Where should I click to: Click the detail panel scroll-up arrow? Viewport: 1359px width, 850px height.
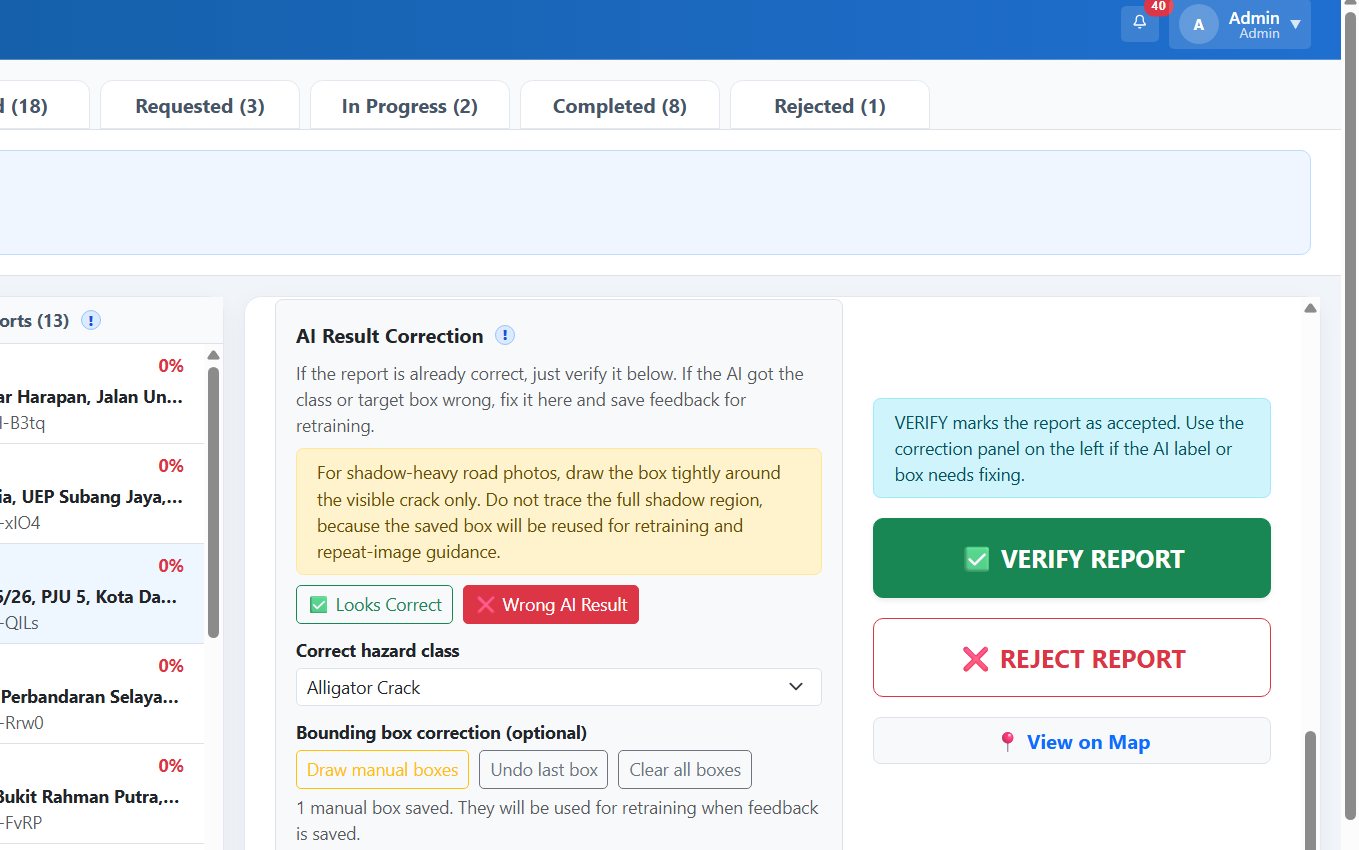1310,308
